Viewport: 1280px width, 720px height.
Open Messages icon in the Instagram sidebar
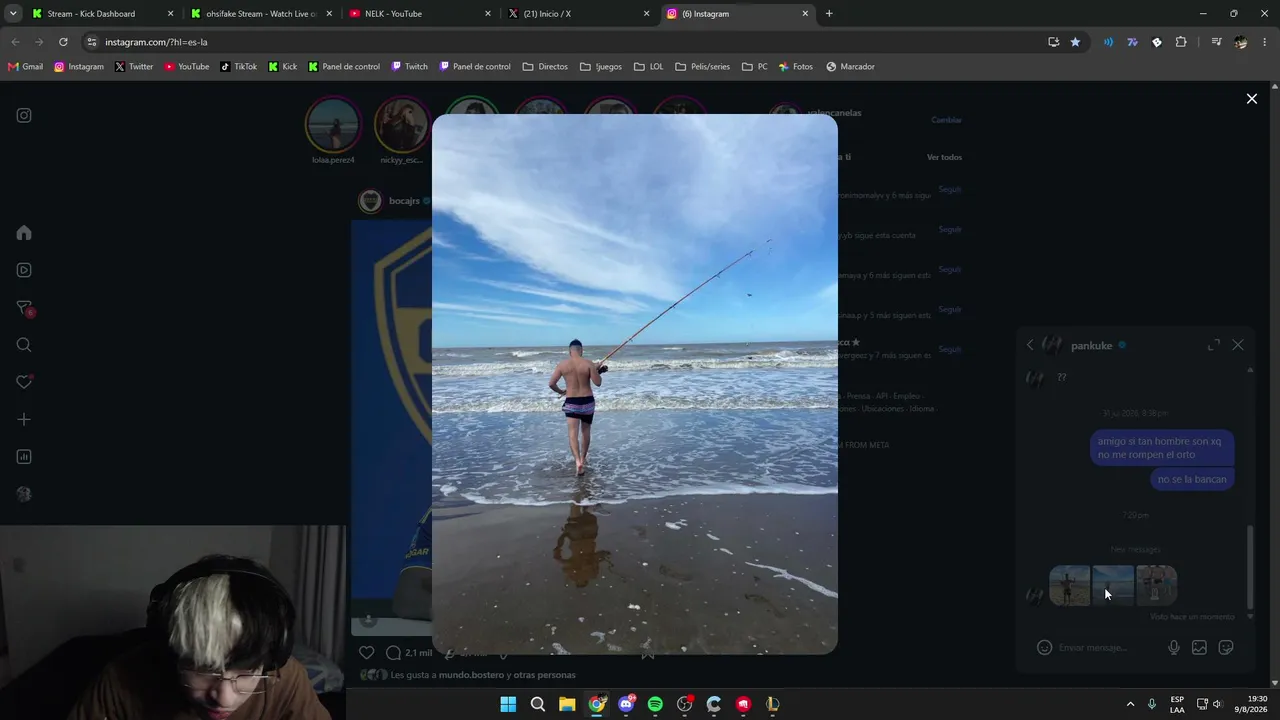pos(24,308)
